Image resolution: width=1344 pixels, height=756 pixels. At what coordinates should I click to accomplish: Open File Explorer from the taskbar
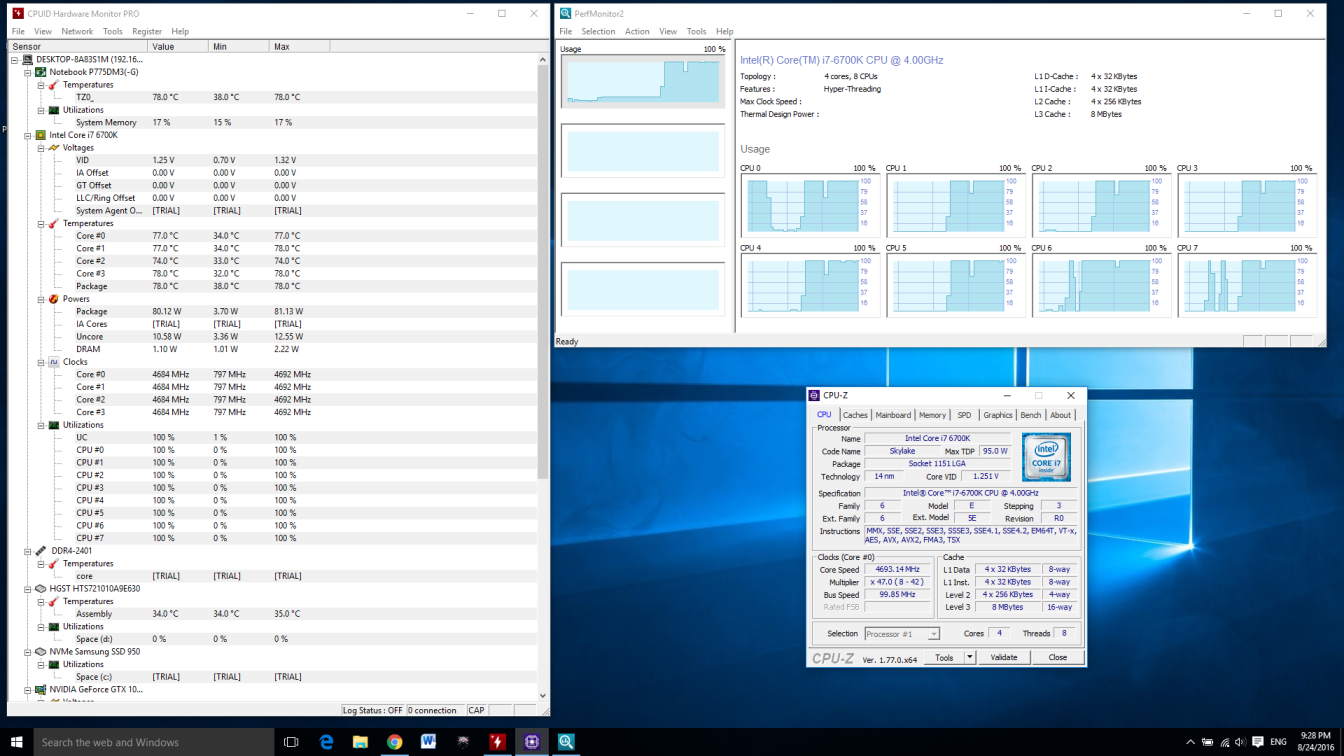[x=360, y=742]
